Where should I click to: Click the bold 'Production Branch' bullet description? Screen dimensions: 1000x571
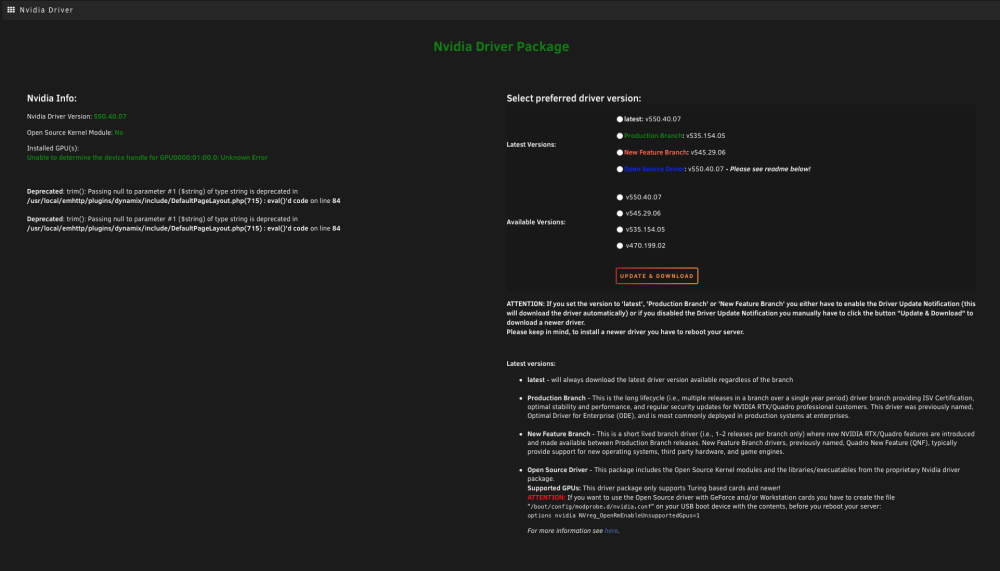click(x=751, y=407)
